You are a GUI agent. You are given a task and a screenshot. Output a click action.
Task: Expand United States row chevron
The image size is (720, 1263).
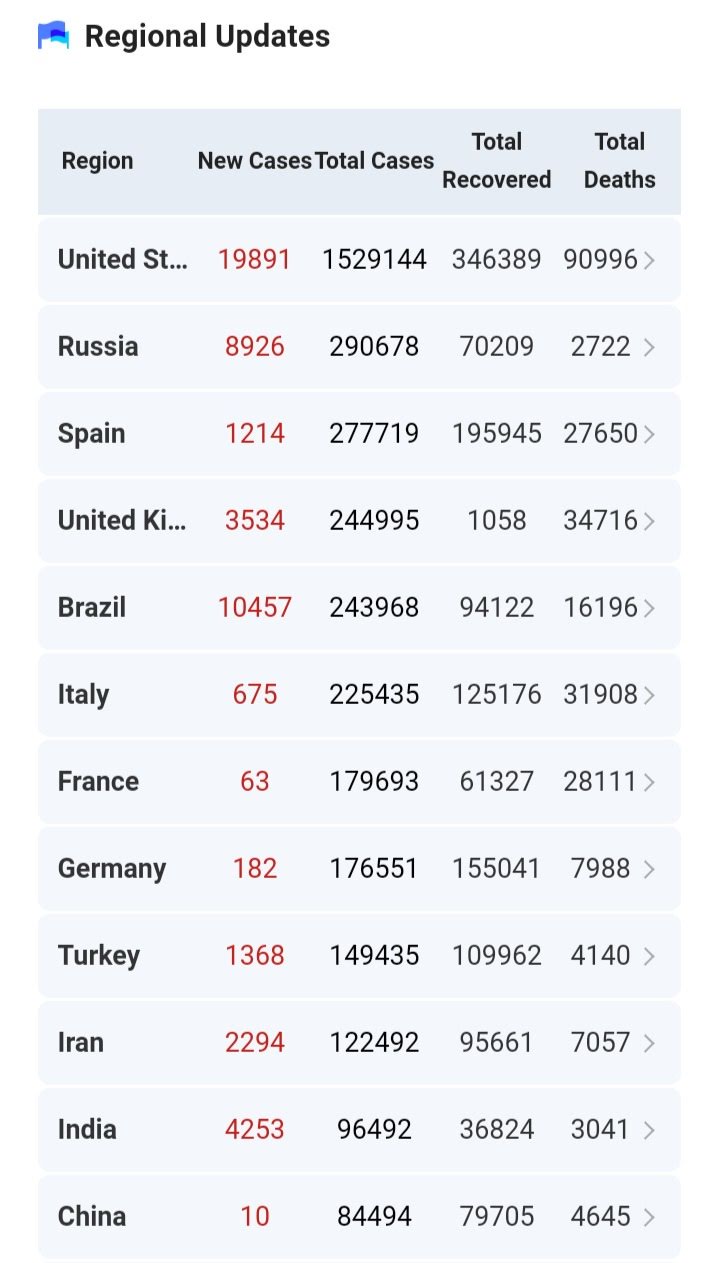pos(649,260)
